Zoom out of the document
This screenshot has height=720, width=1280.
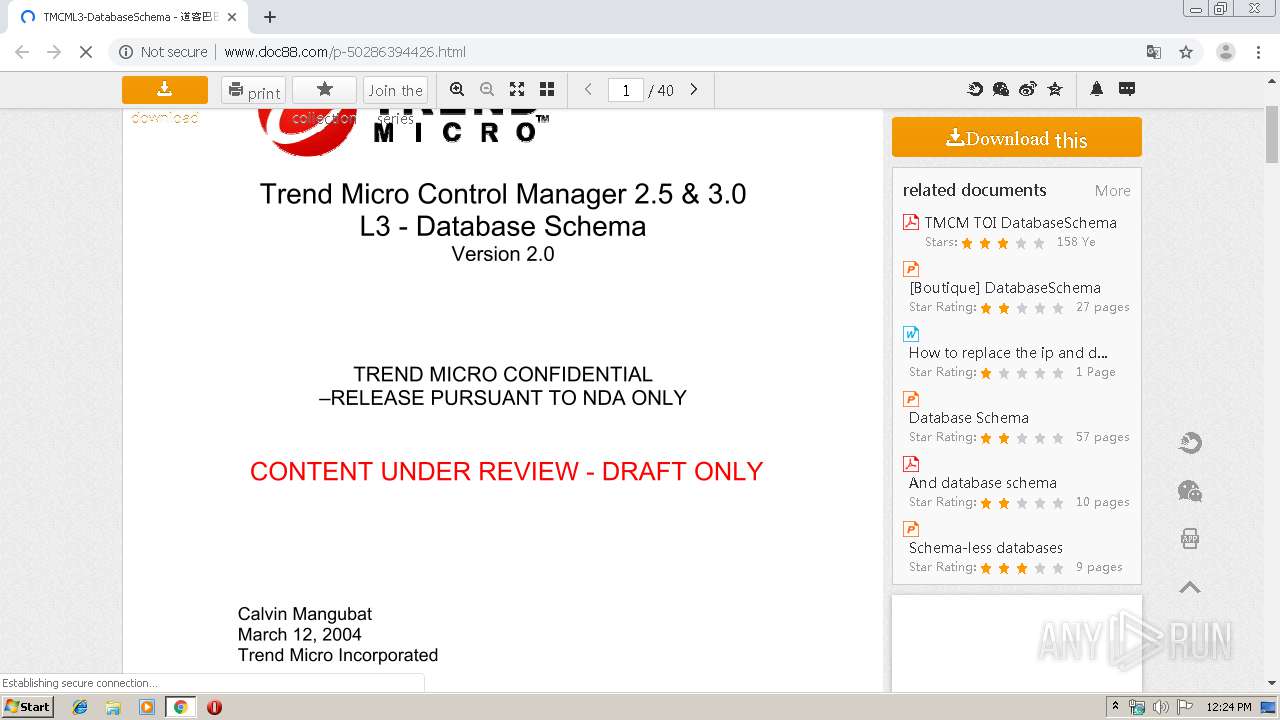(x=487, y=89)
